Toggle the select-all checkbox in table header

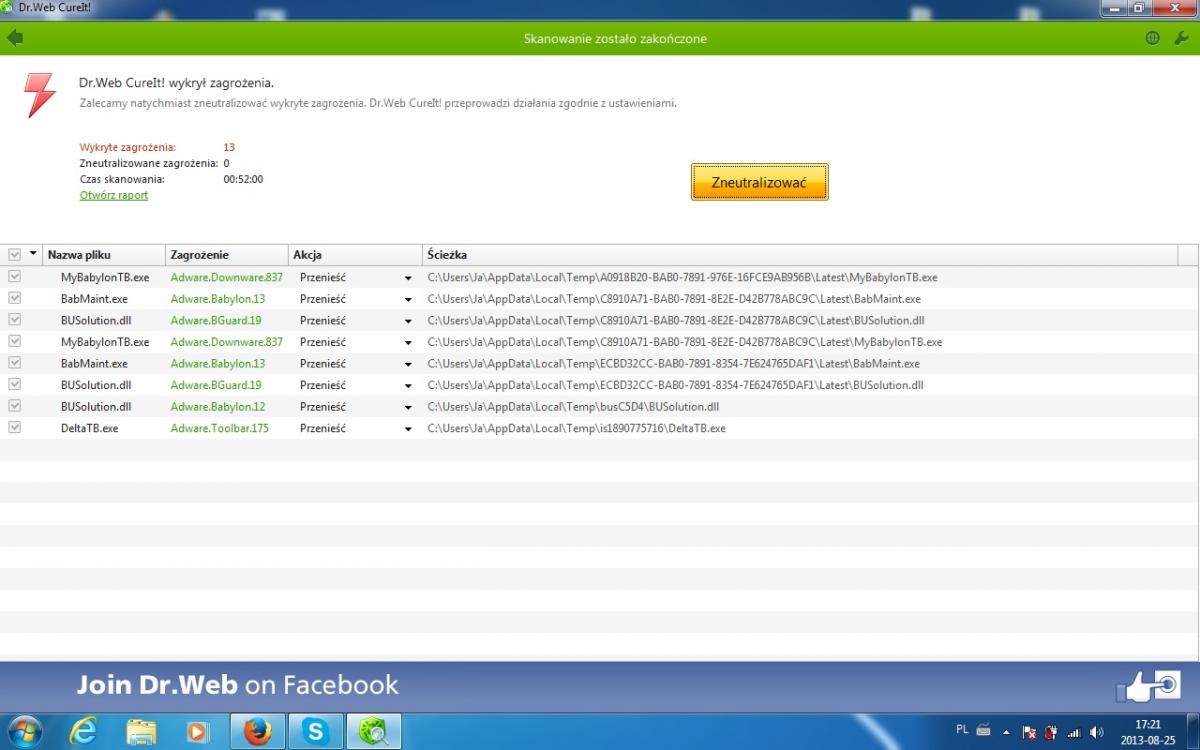(x=14, y=255)
